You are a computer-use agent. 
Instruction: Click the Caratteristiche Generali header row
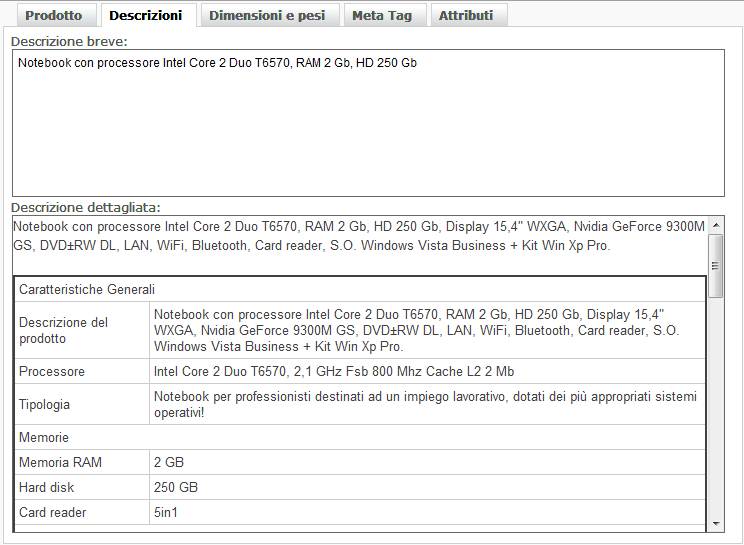[358, 288]
